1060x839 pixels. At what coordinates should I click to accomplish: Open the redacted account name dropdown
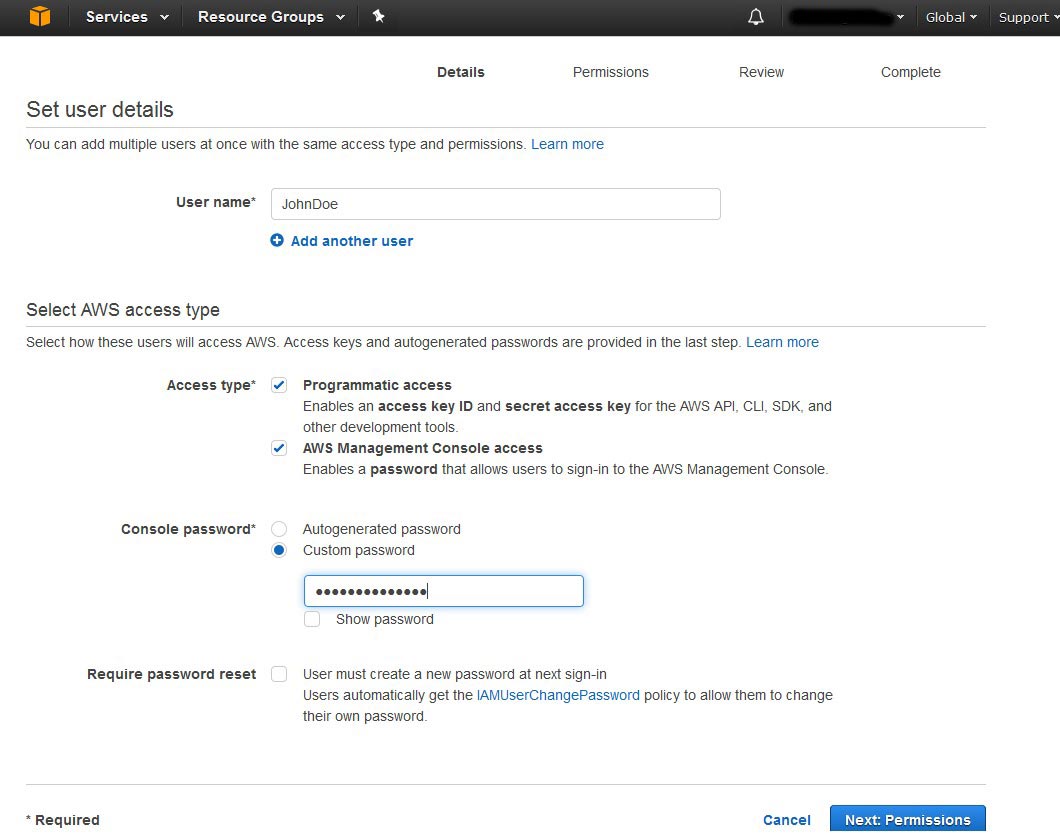tap(846, 17)
